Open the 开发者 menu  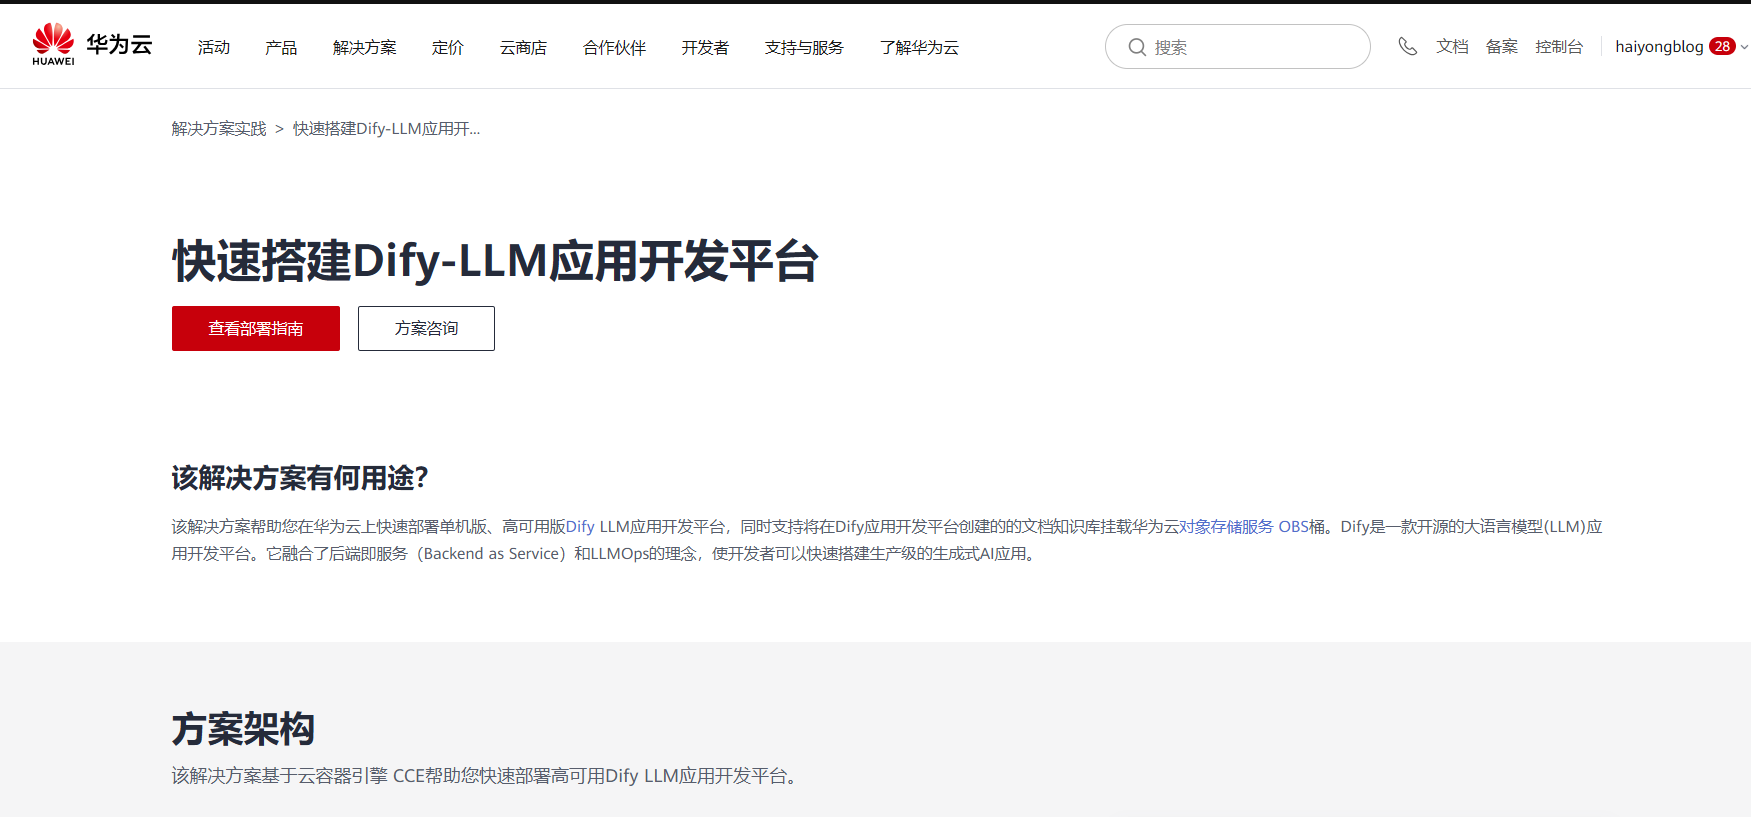(x=706, y=47)
